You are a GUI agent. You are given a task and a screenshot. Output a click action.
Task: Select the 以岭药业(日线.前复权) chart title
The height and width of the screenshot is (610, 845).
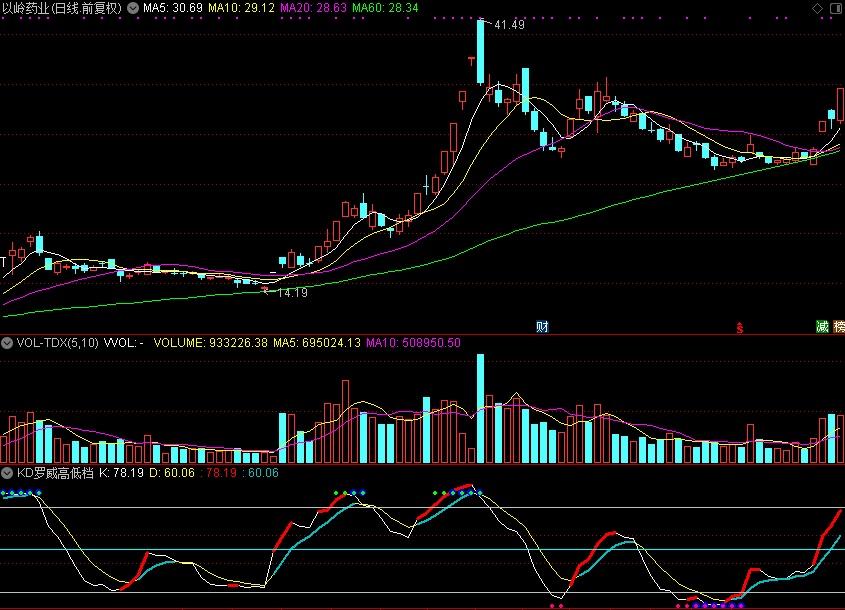(x=63, y=8)
